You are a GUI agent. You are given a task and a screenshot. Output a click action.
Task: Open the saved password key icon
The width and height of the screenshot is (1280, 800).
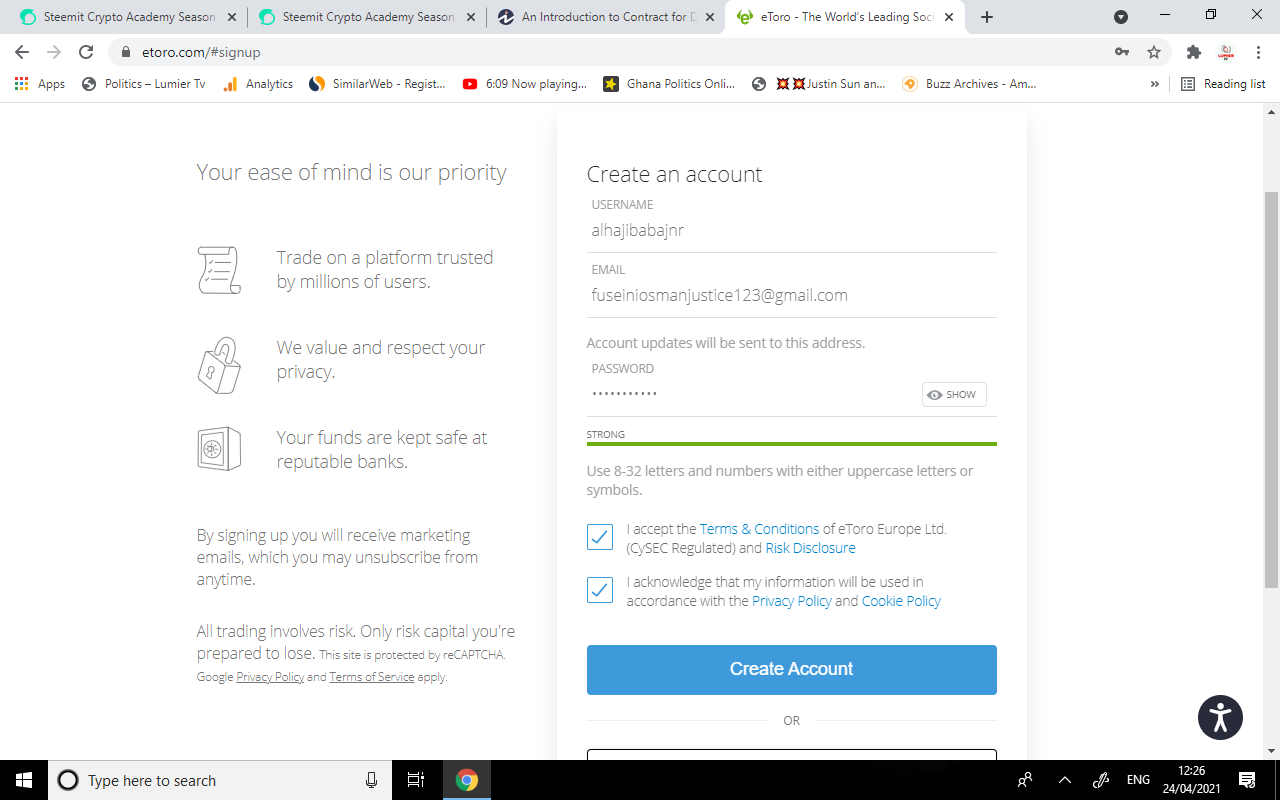(1122, 52)
